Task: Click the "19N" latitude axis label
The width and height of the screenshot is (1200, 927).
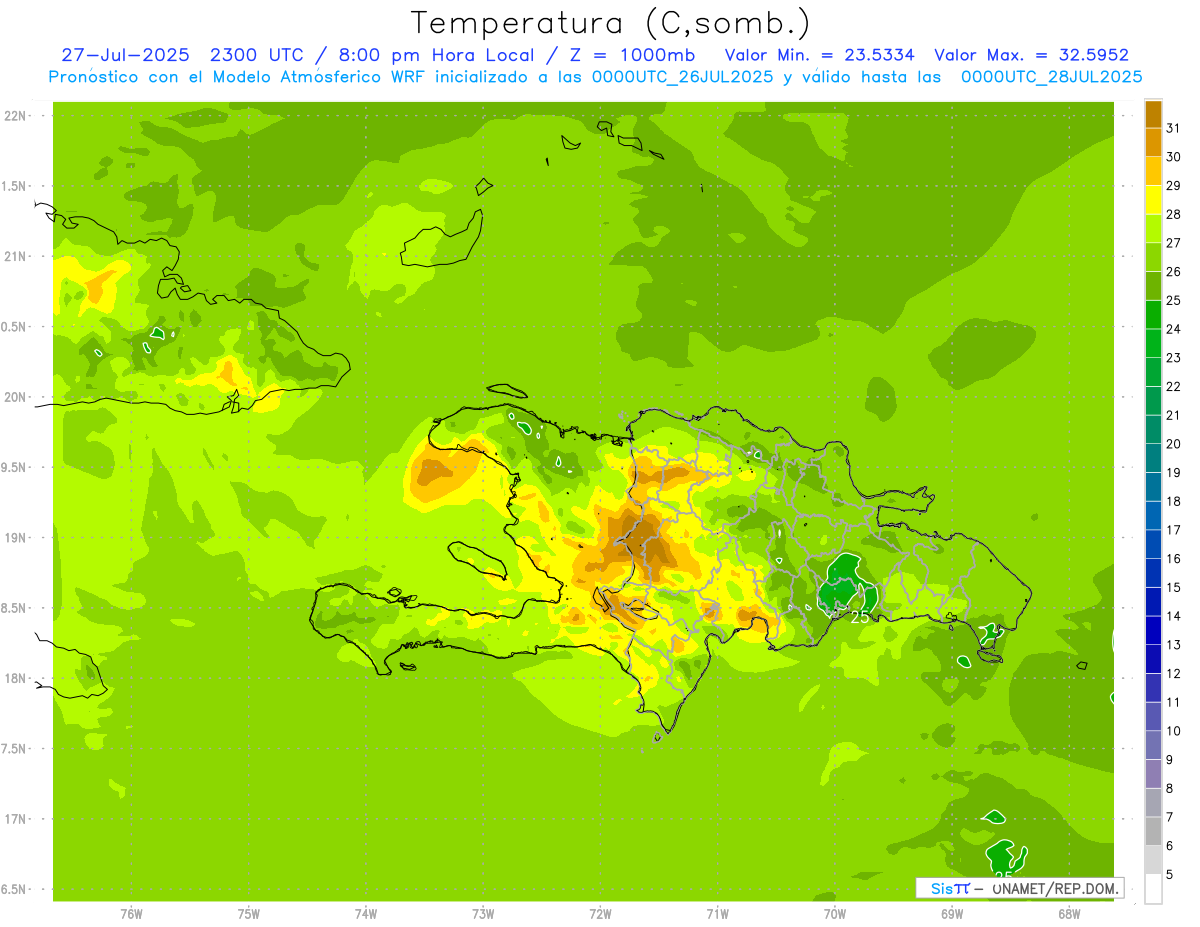Action: pos(16,538)
